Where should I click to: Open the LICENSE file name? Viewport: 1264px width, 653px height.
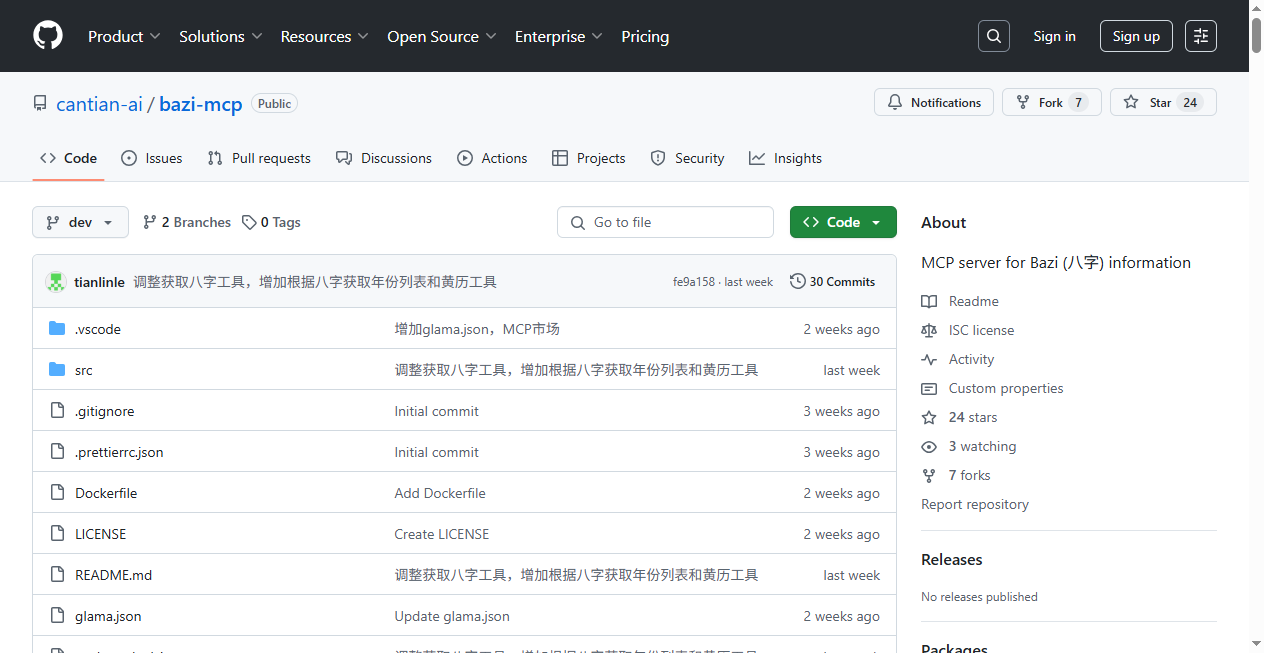[101, 534]
